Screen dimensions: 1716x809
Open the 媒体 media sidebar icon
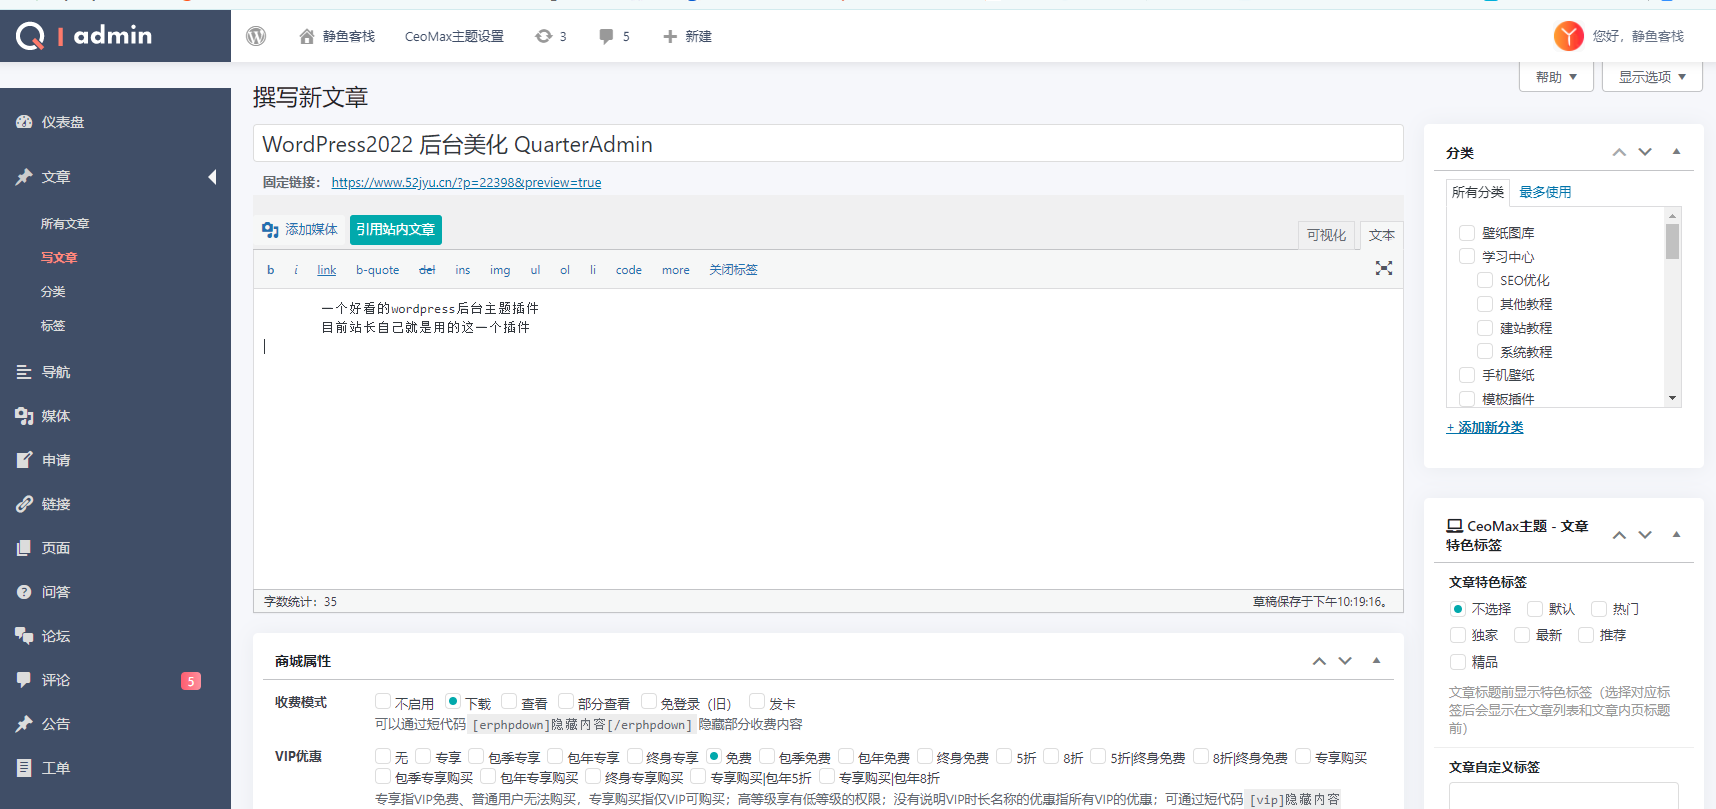[x=25, y=416]
